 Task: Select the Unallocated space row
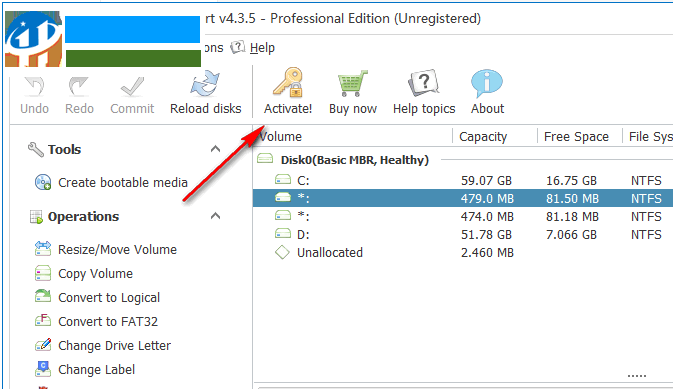pyautogui.click(x=463, y=252)
